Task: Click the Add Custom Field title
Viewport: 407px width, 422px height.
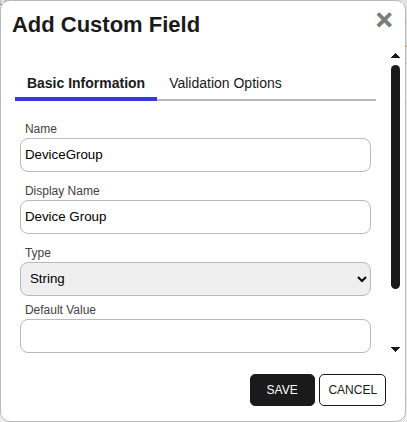Action: point(106,25)
